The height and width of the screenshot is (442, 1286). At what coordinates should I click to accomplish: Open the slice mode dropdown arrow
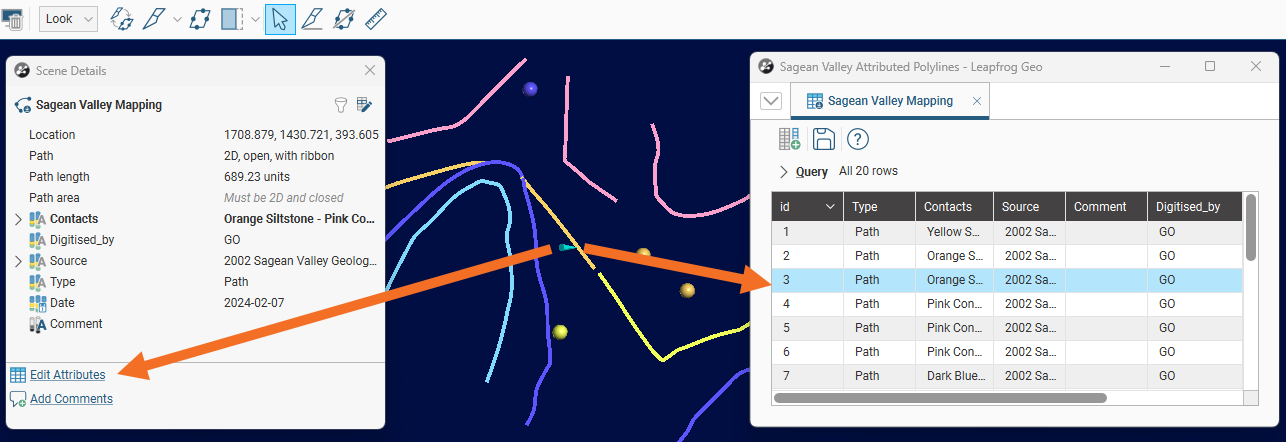254,19
